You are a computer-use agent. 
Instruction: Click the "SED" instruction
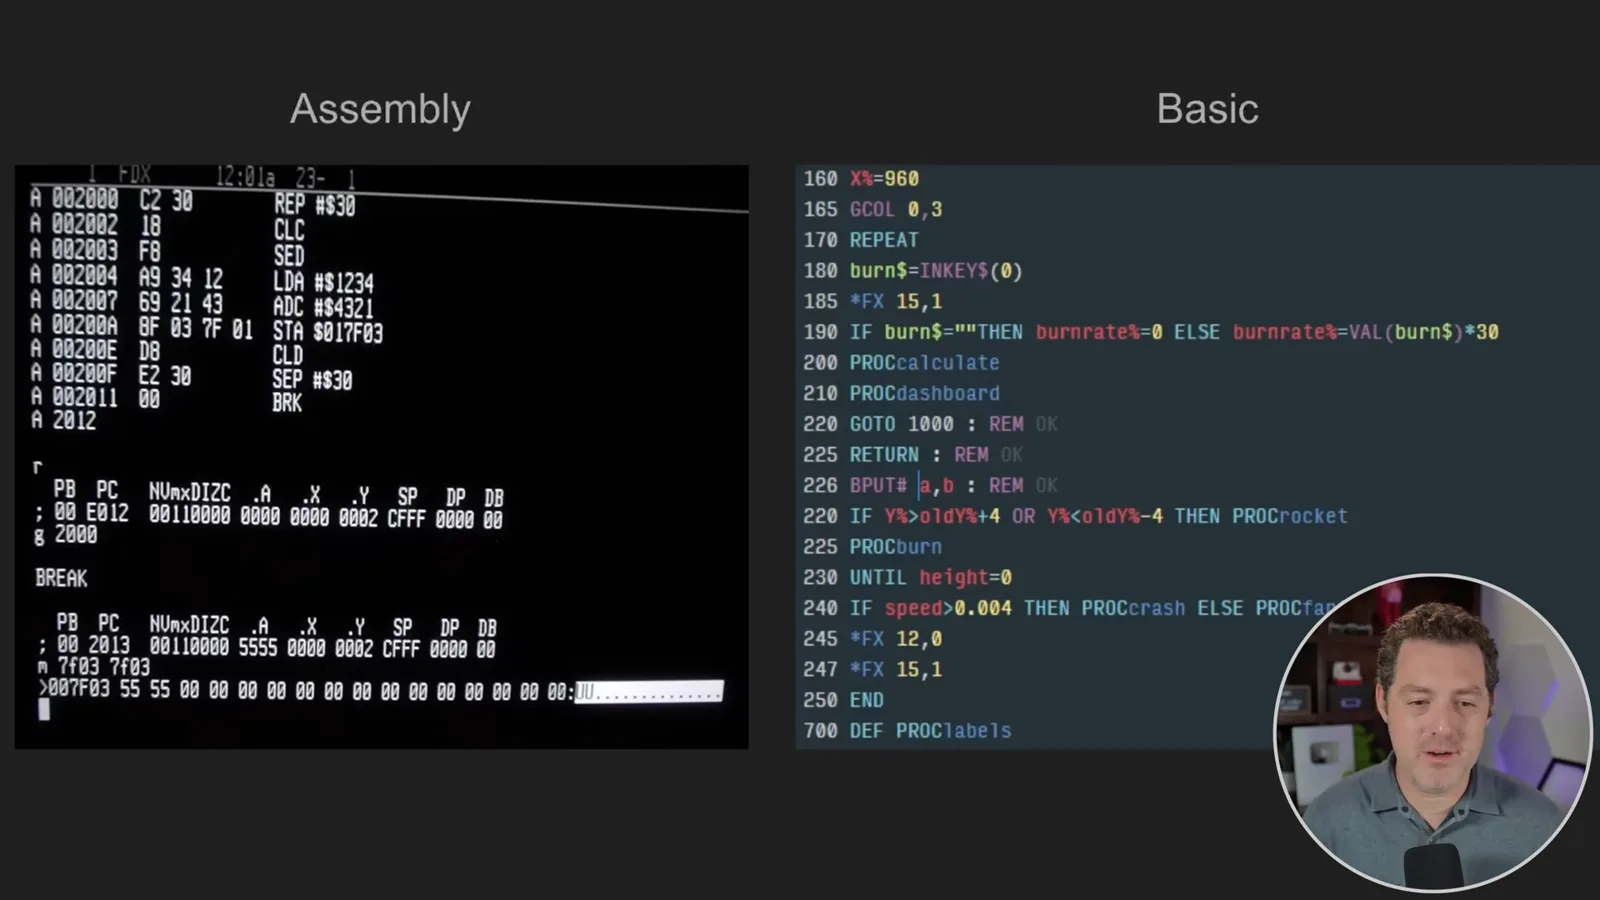tap(289, 255)
